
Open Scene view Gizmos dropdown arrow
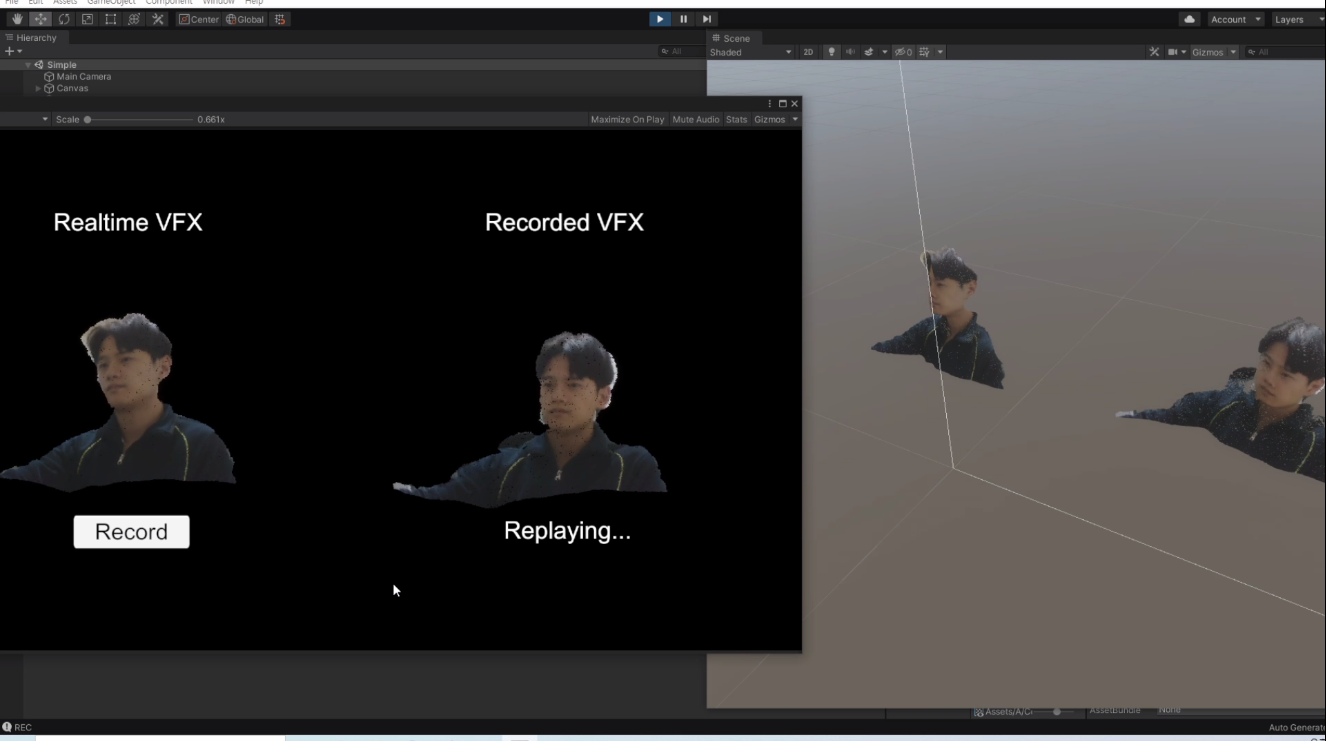[1233, 52]
